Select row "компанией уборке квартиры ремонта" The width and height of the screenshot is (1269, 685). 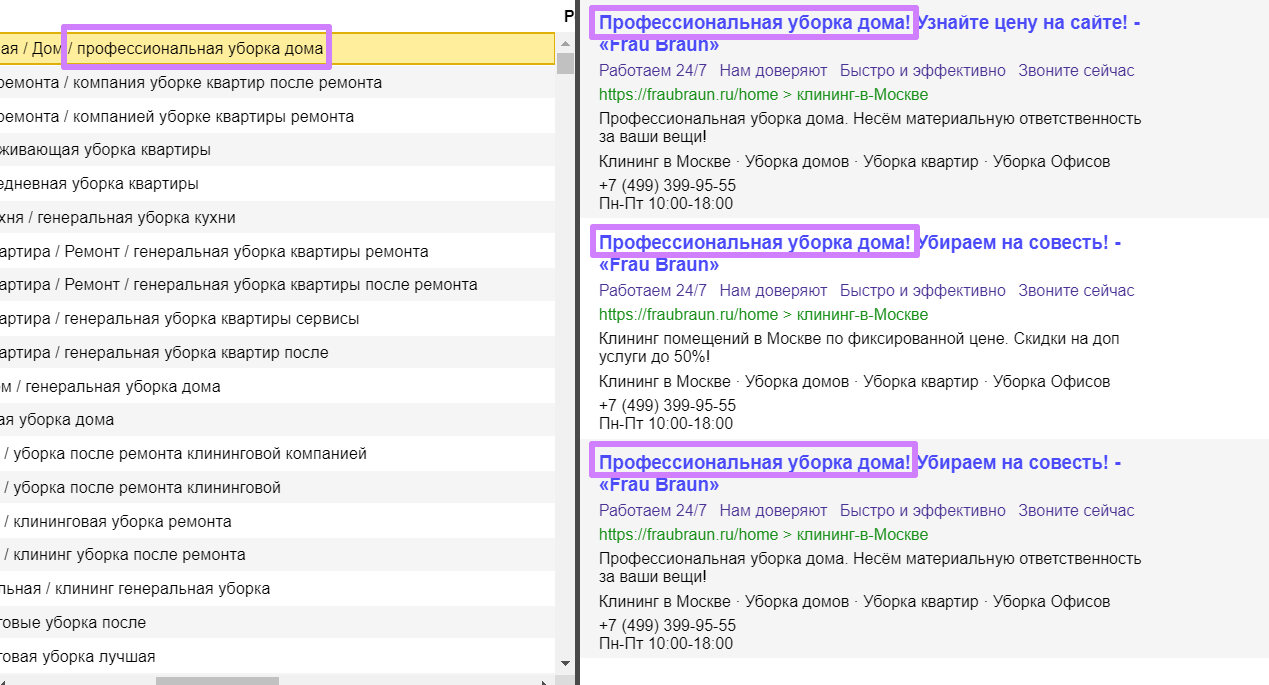[x=277, y=116]
